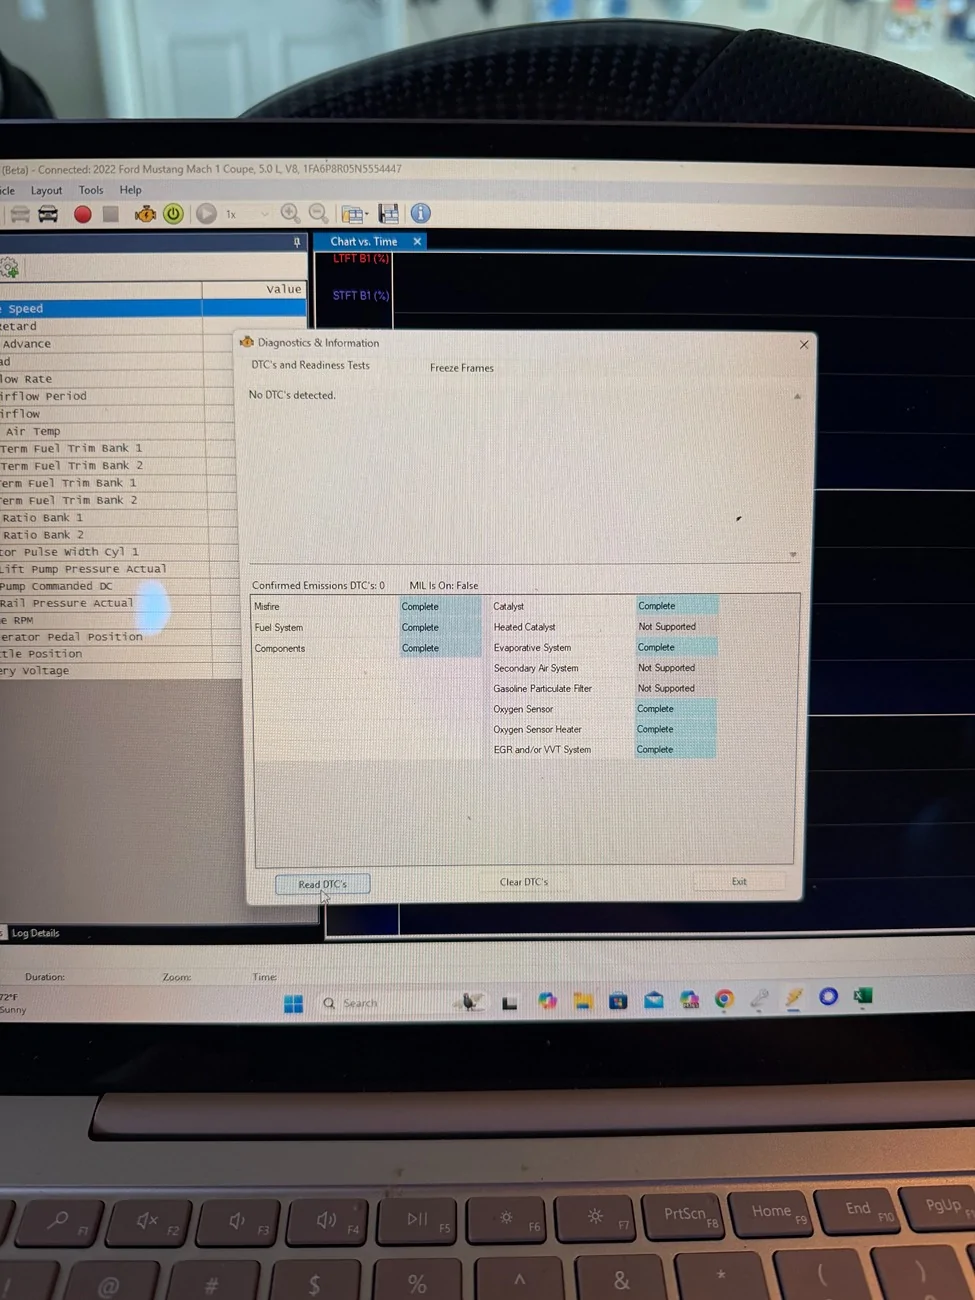Click Heated Catalyst Not Supported status

pos(676,627)
